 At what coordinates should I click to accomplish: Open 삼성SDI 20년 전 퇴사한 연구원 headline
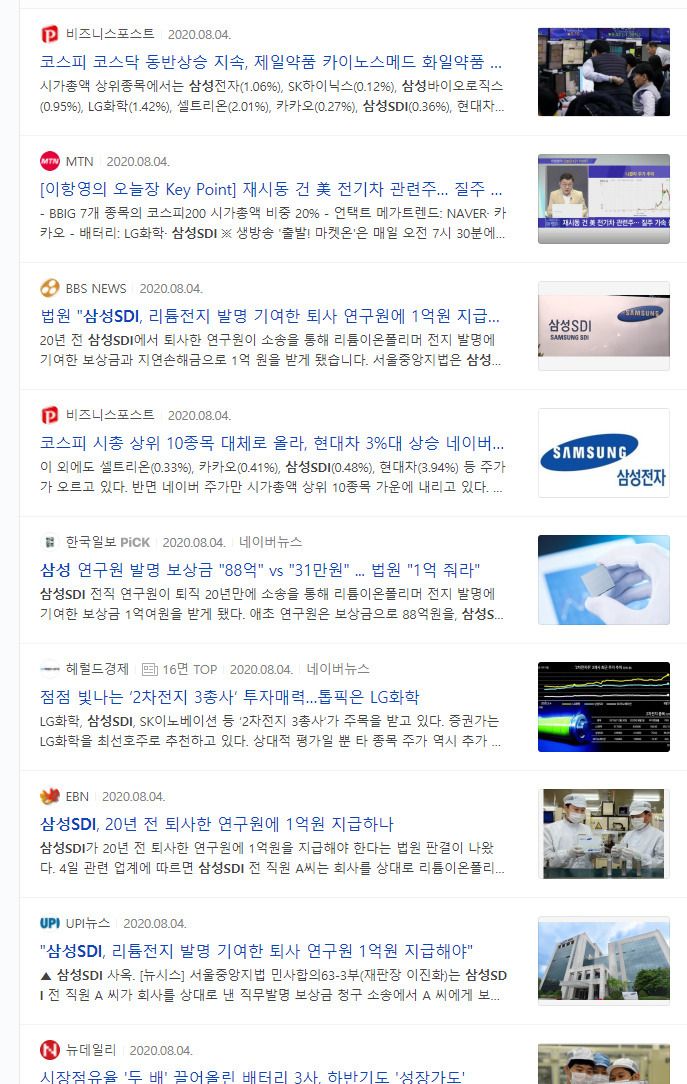pos(216,824)
